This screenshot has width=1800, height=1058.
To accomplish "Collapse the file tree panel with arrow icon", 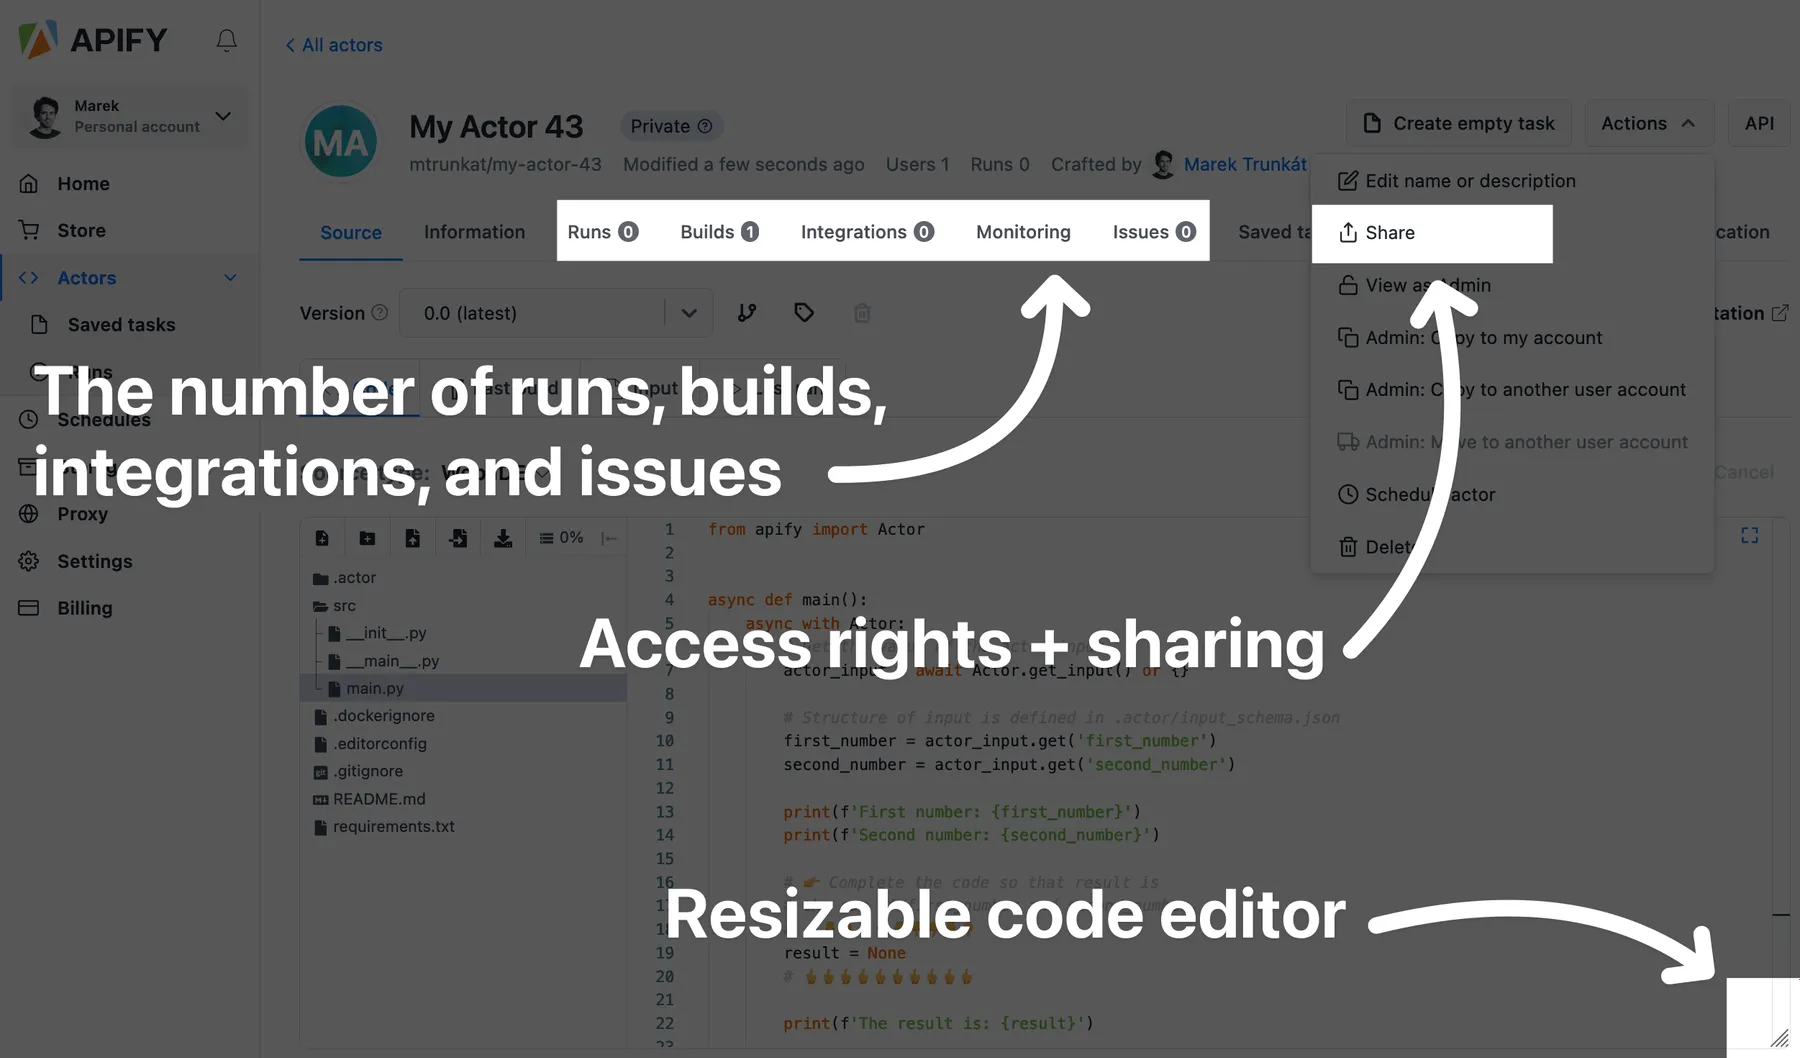I will (x=609, y=538).
